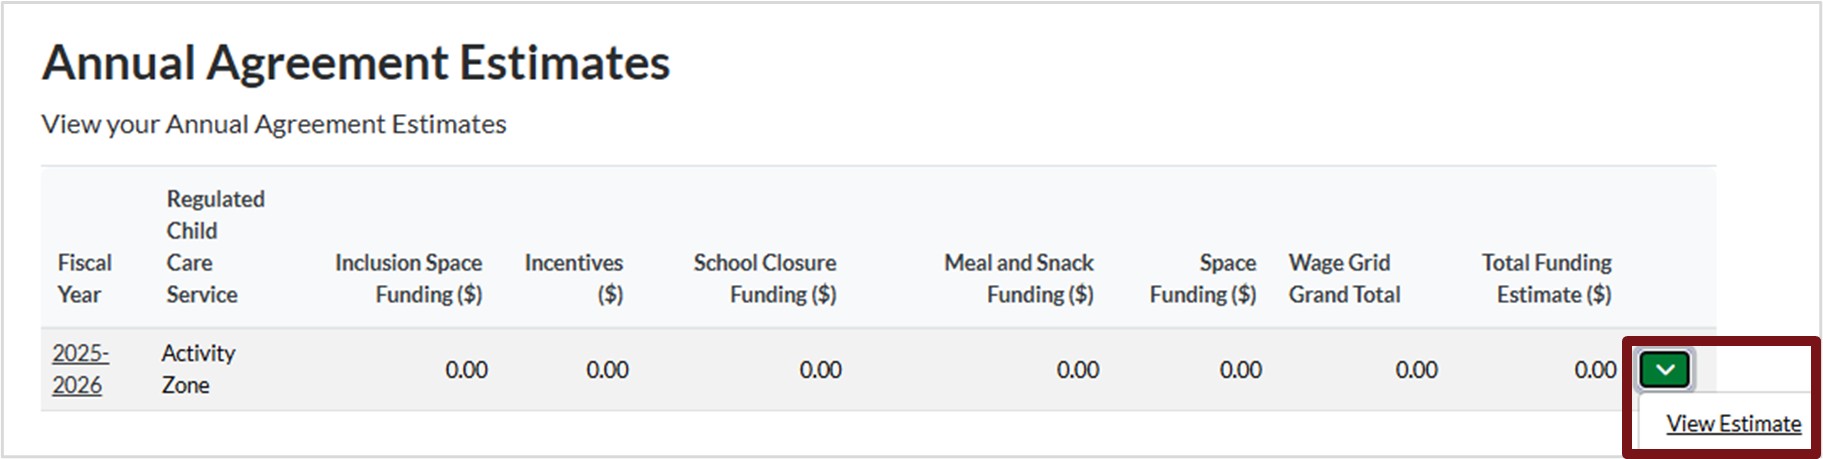Viewport: 1823px width, 459px height.
Task: Click the Wage Grid Grand Total 0.00 value
Action: (x=1416, y=370)
